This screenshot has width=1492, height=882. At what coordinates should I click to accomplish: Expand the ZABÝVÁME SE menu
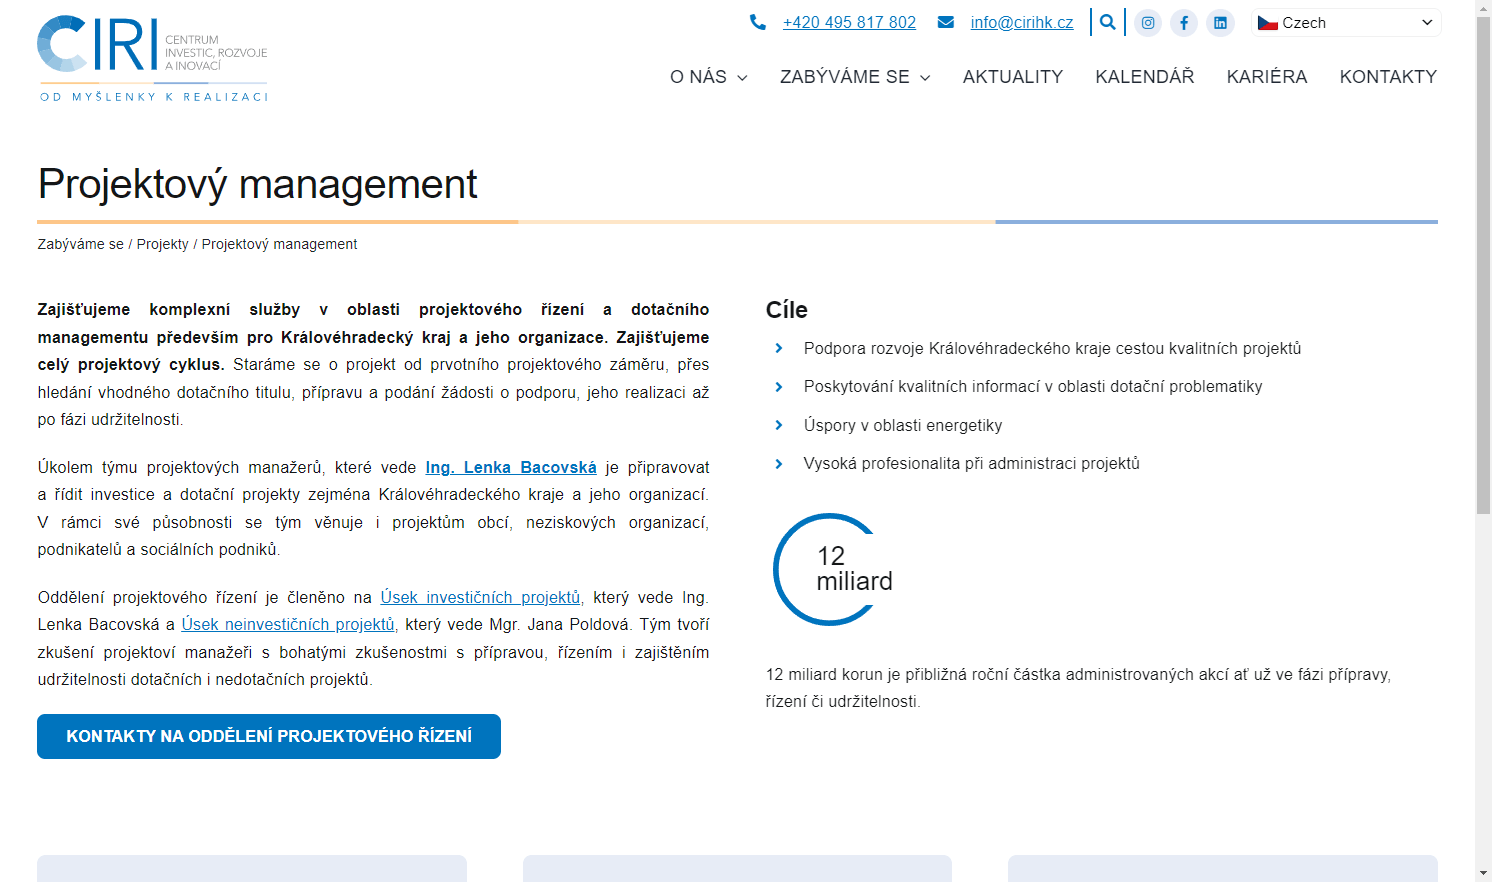[854, 77]
